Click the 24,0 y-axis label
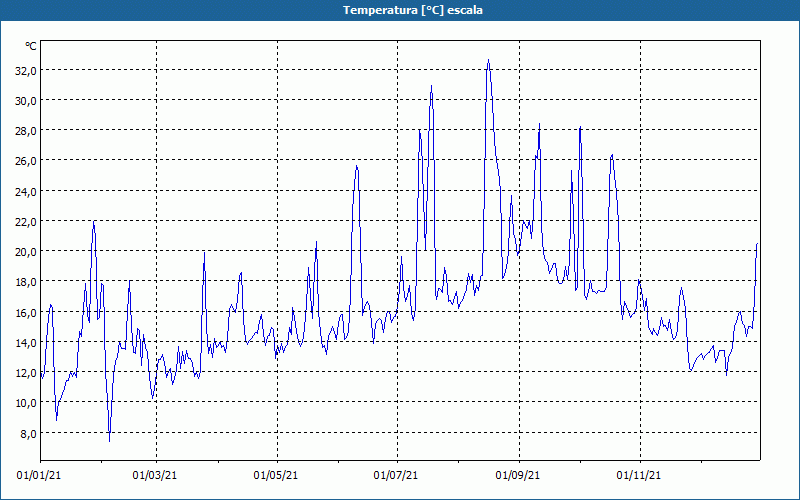Image resolution: width=800 pixels, height=500 pixels. coord(26,192)
